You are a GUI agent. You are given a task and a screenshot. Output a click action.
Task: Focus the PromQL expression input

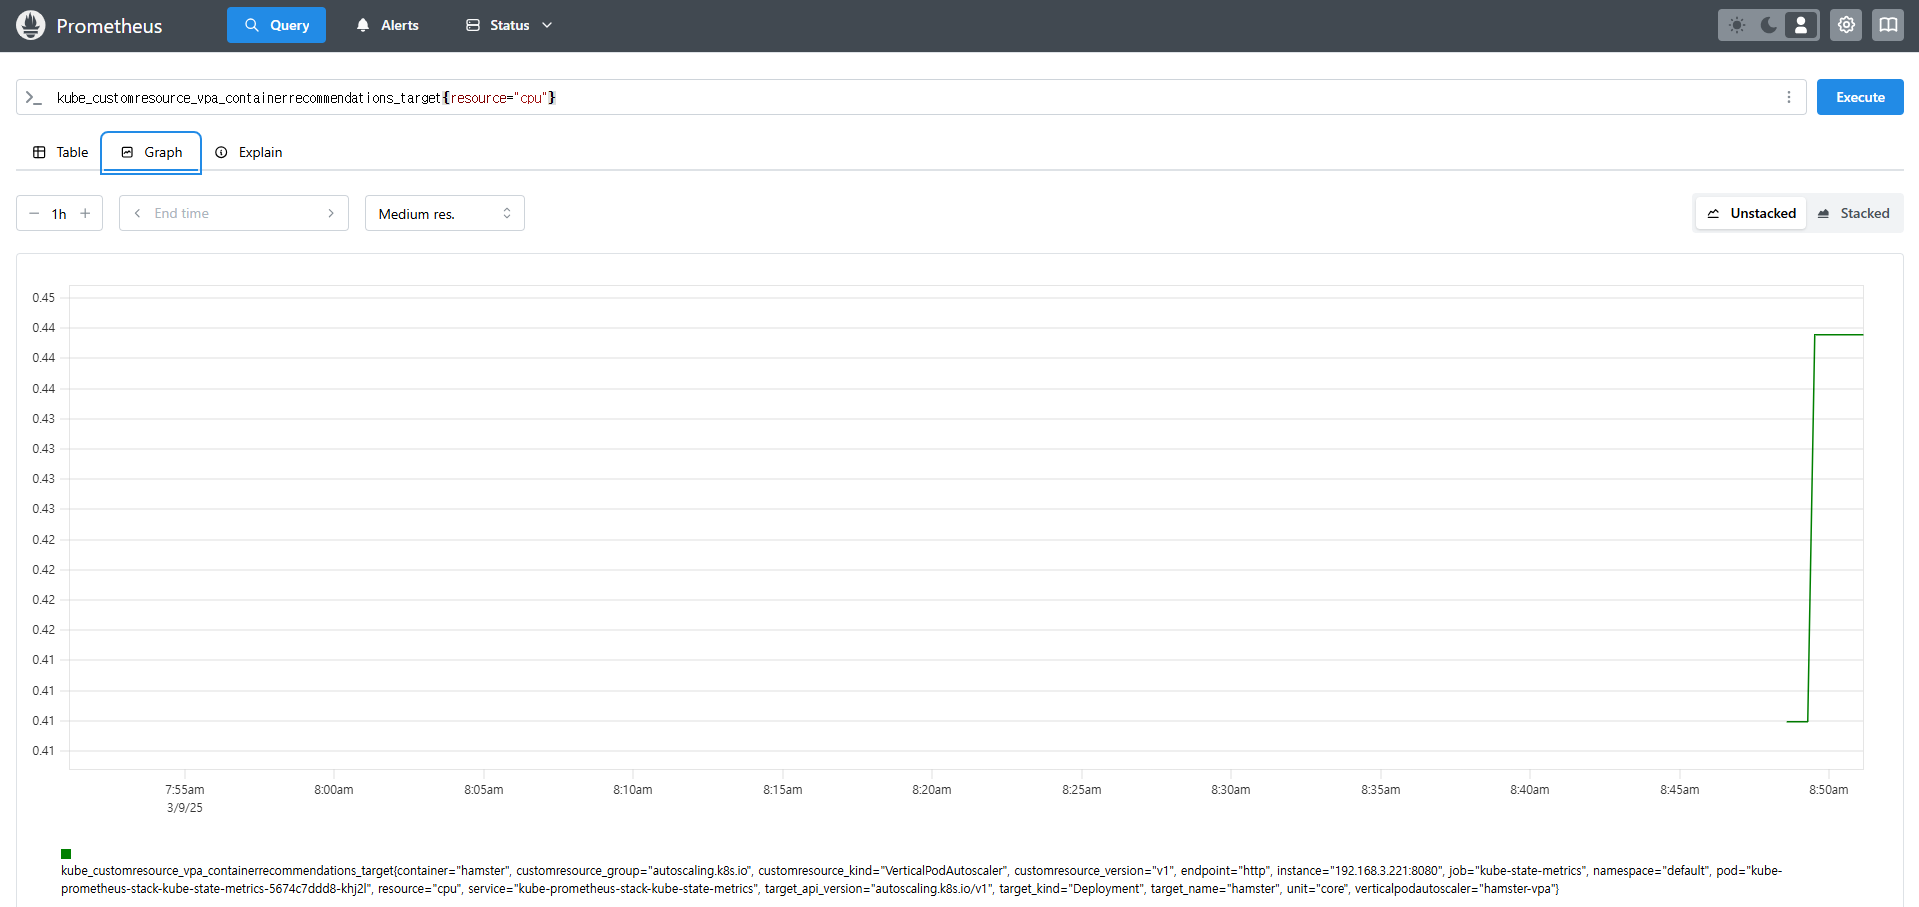[x=910, y=97]
